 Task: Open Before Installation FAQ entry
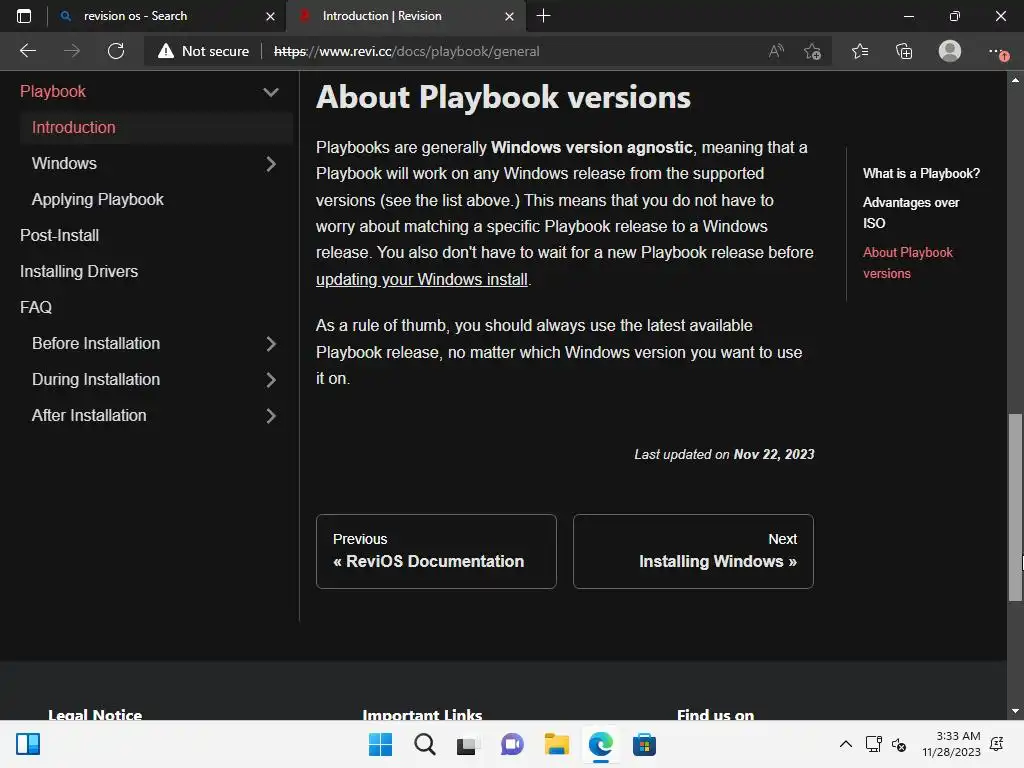coord(96,343)
